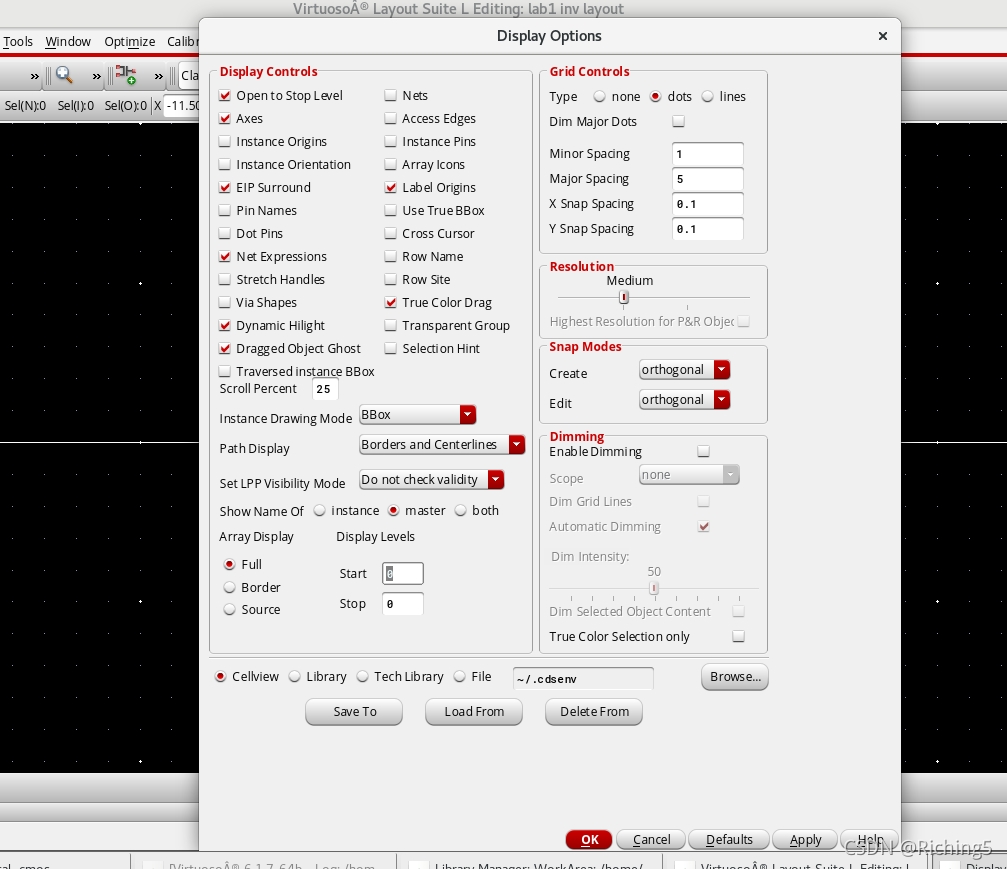Expand the Path Display dropdown
This screenshot has height=869, width=1007.
coord(442,445)
